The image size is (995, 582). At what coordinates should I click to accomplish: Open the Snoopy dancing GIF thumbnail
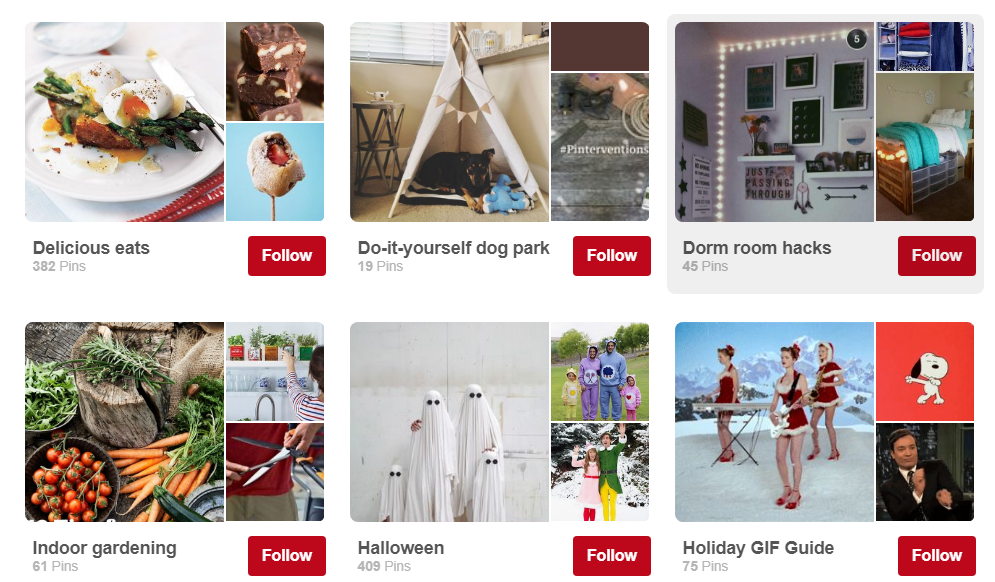925,371
